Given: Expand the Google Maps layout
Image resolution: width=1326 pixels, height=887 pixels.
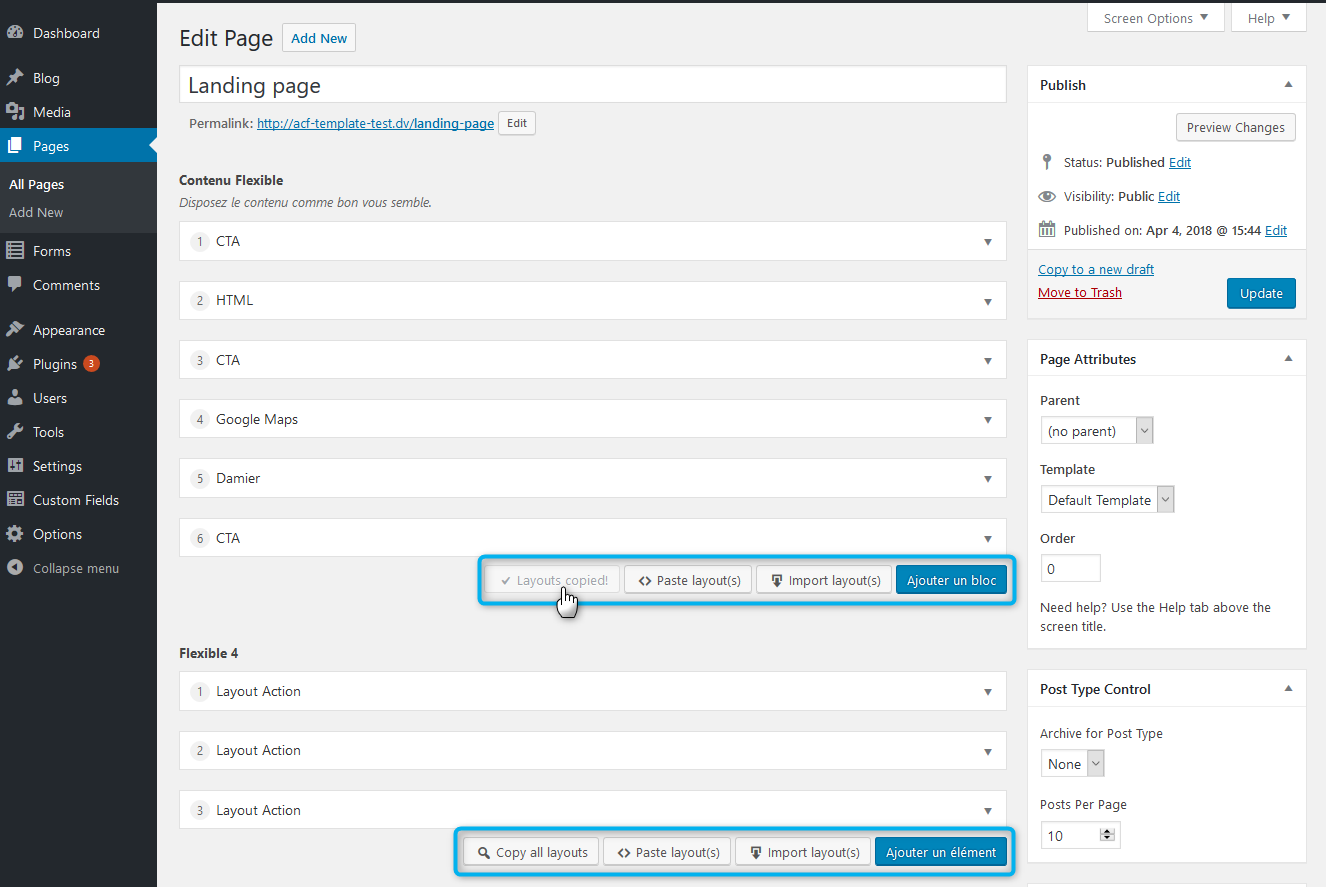Looking at the screenshot, I should point(988,420).
